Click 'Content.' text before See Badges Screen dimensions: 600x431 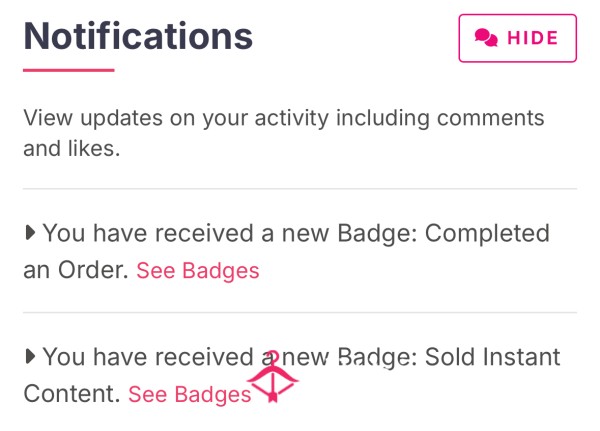[72, 394]
